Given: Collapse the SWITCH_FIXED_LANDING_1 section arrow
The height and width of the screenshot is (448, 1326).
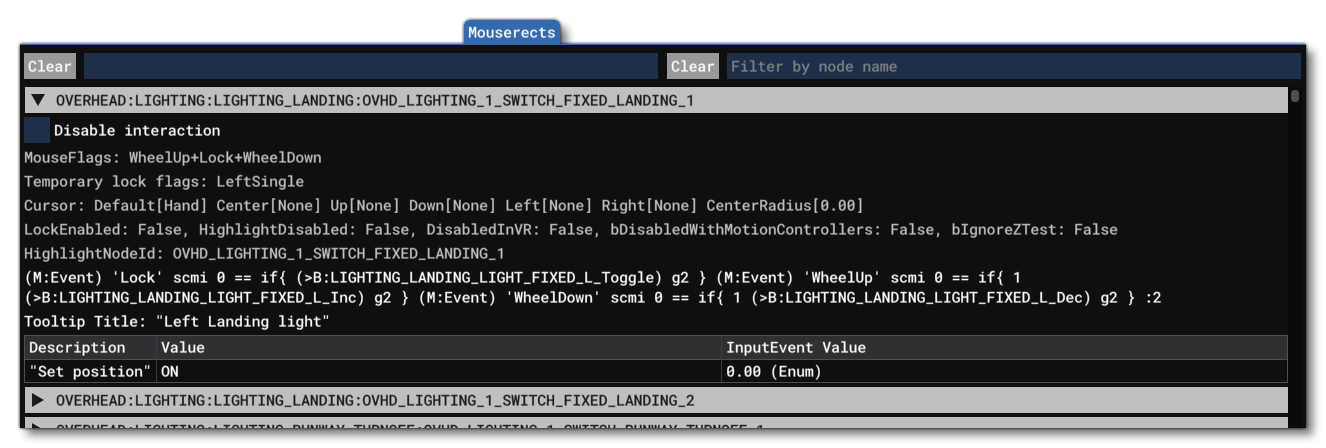Looking at the screenshot, I should pyautogui.click(x=39, y=101).
